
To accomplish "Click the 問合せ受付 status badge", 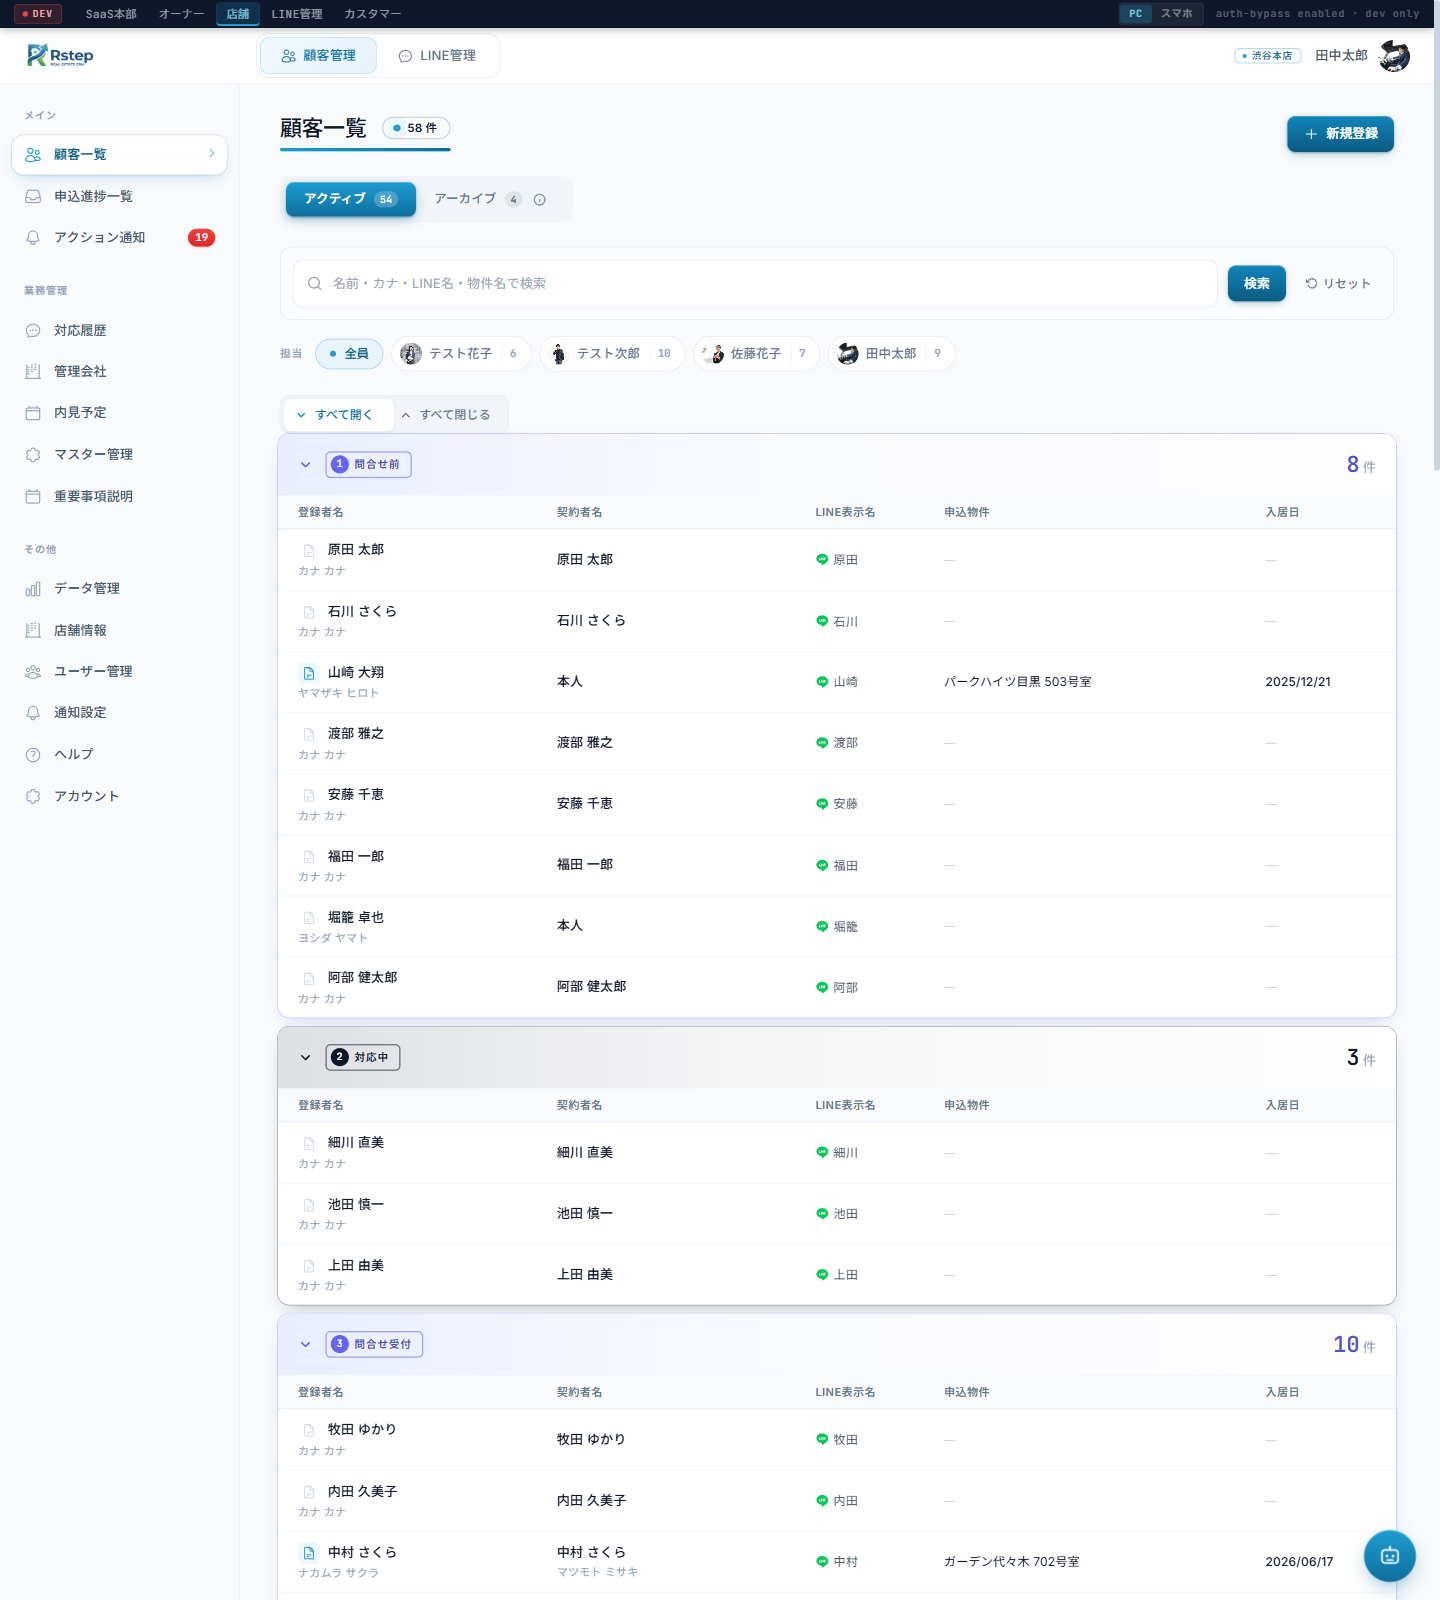I will [x=374, y=1345].
